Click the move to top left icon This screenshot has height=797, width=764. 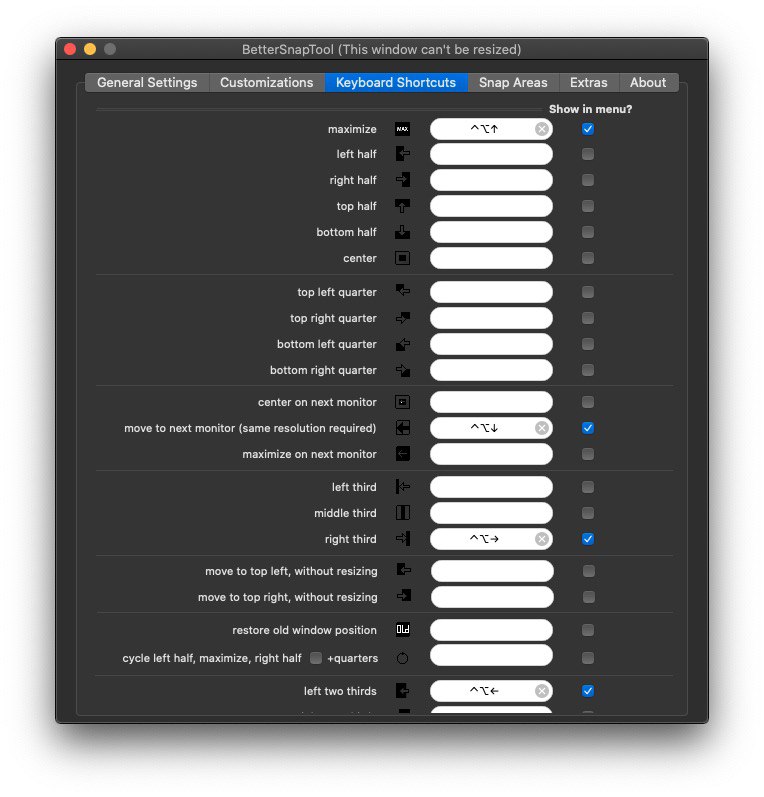click(404, 570)
